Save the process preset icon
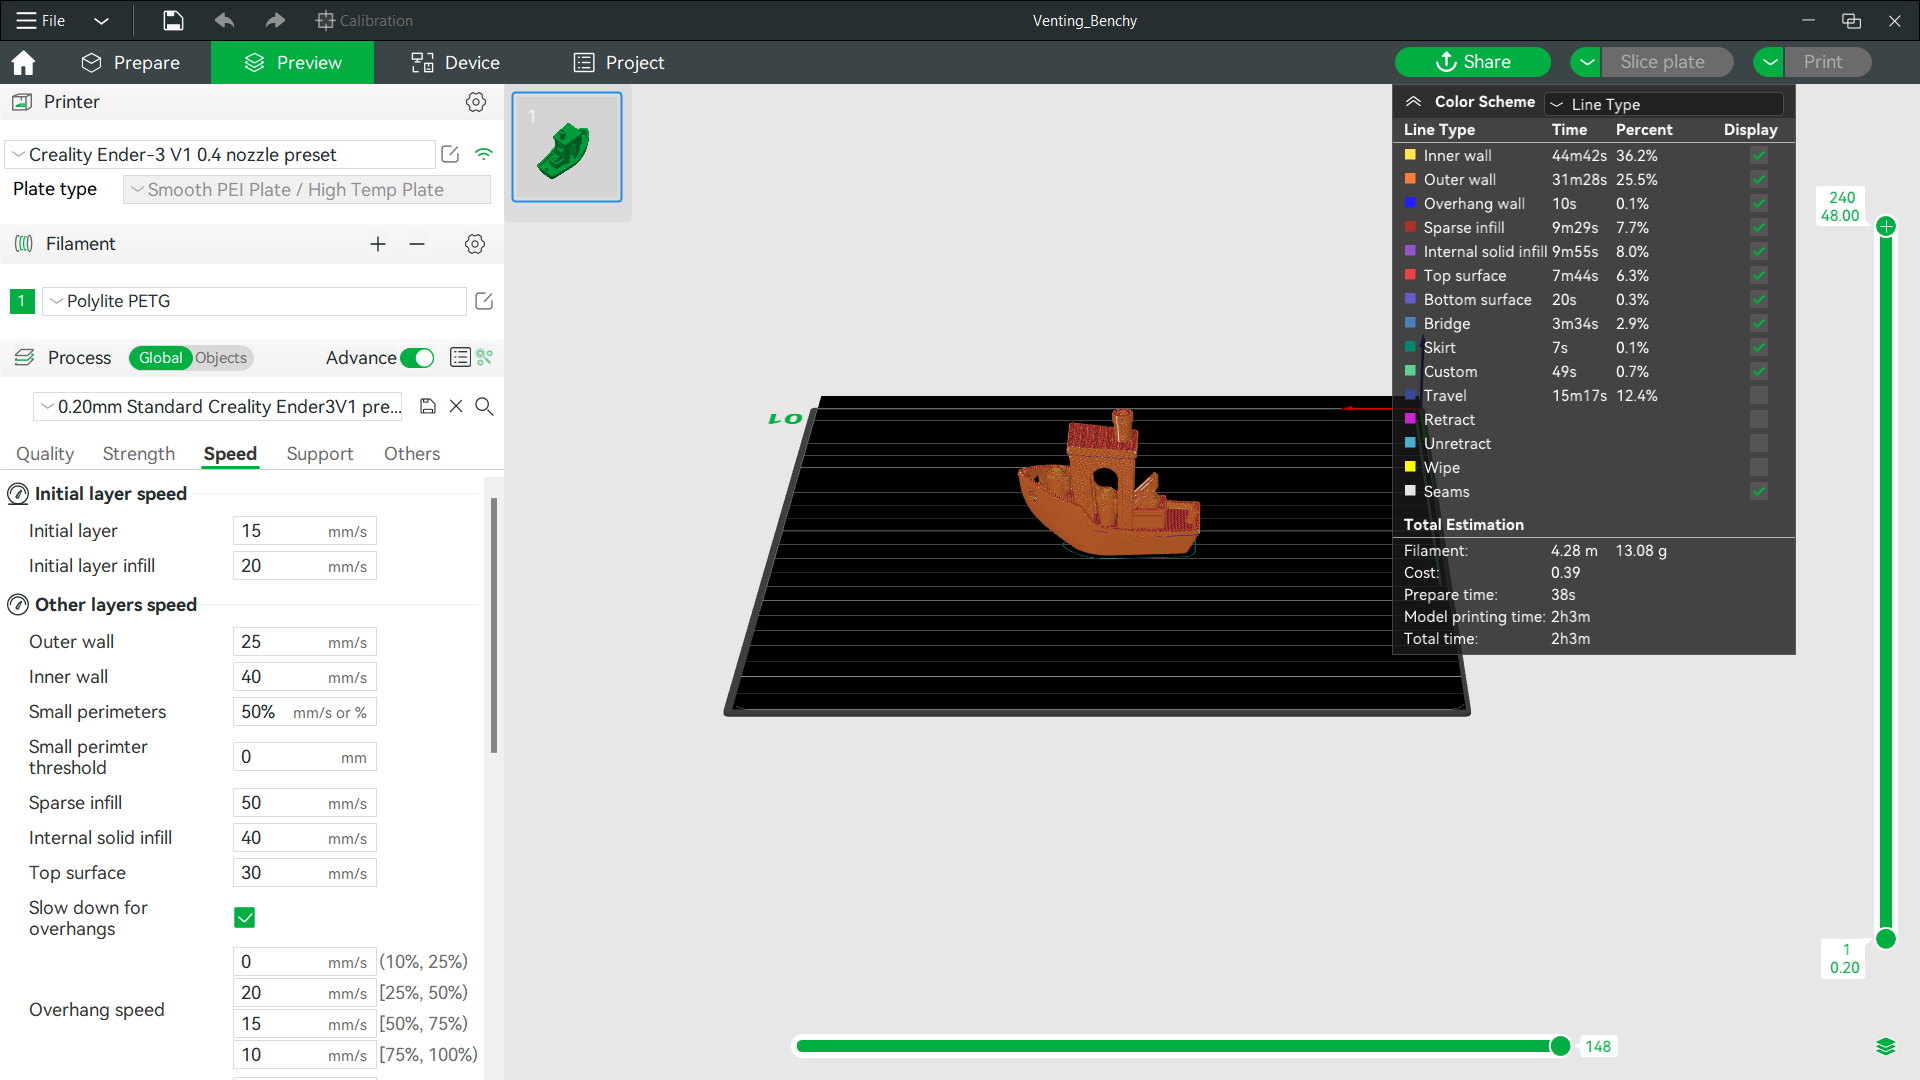1920x1080 pixels. click(x=428, y=406)
